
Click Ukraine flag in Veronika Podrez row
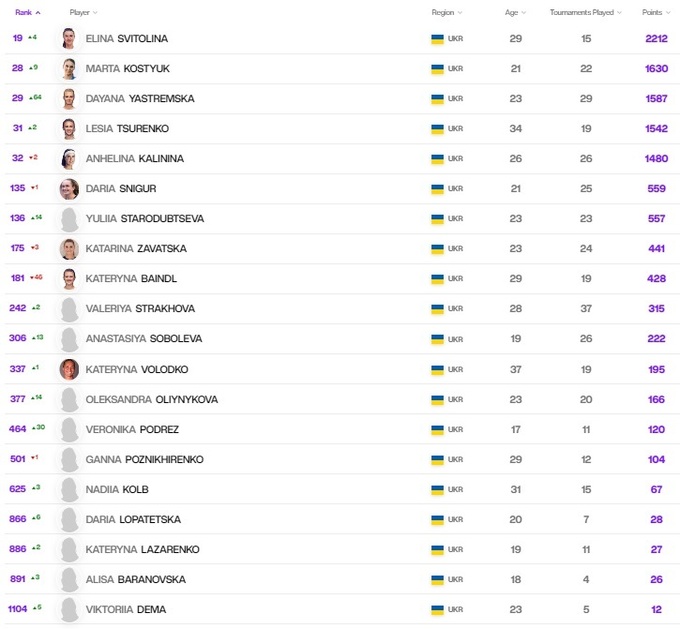437,429
